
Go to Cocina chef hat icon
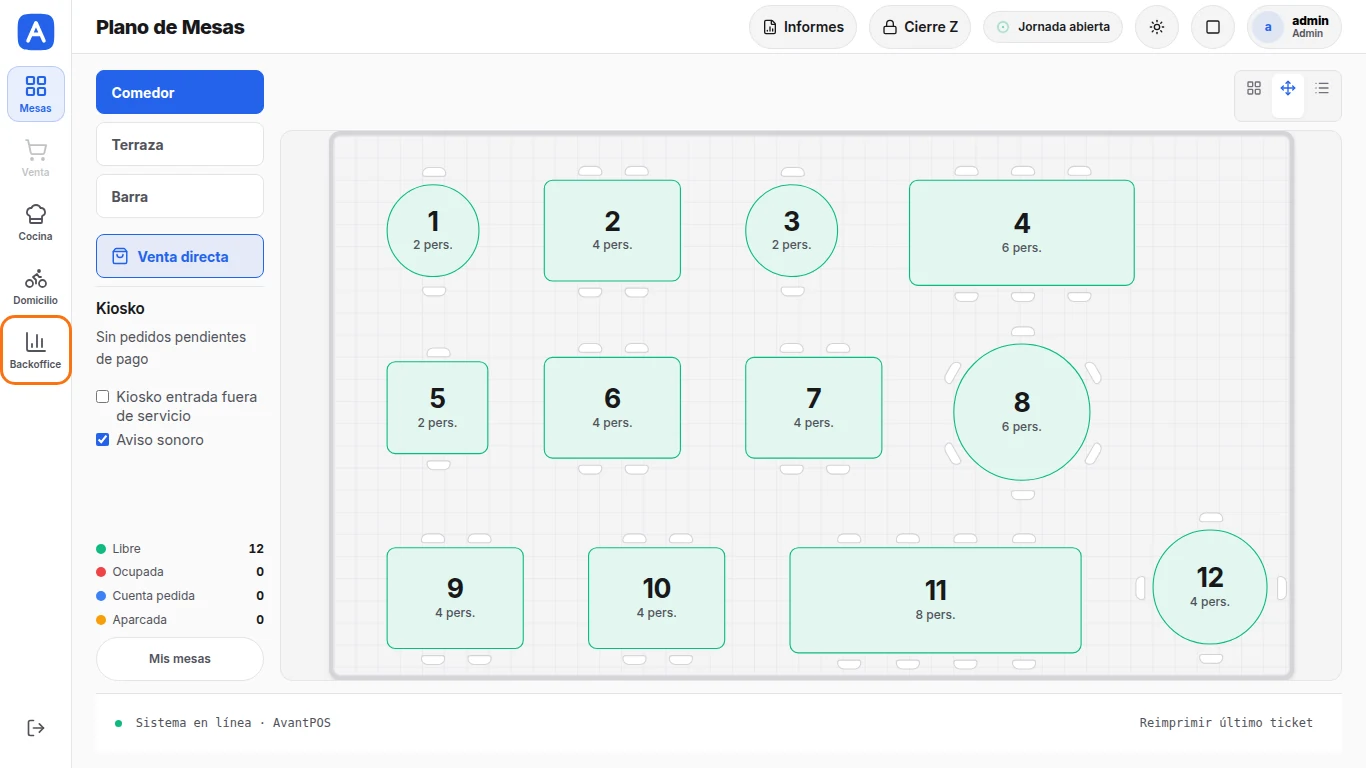click(36, 222)
